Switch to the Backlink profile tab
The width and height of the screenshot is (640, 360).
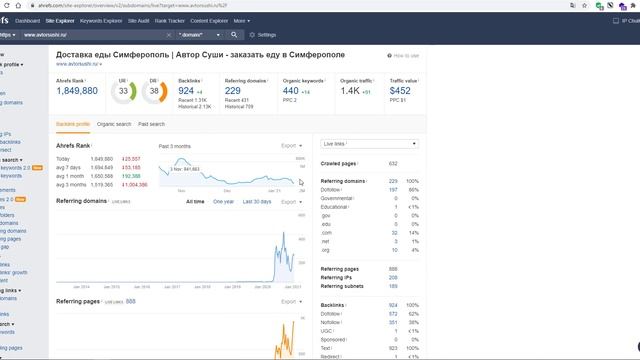tap(73, 124)
